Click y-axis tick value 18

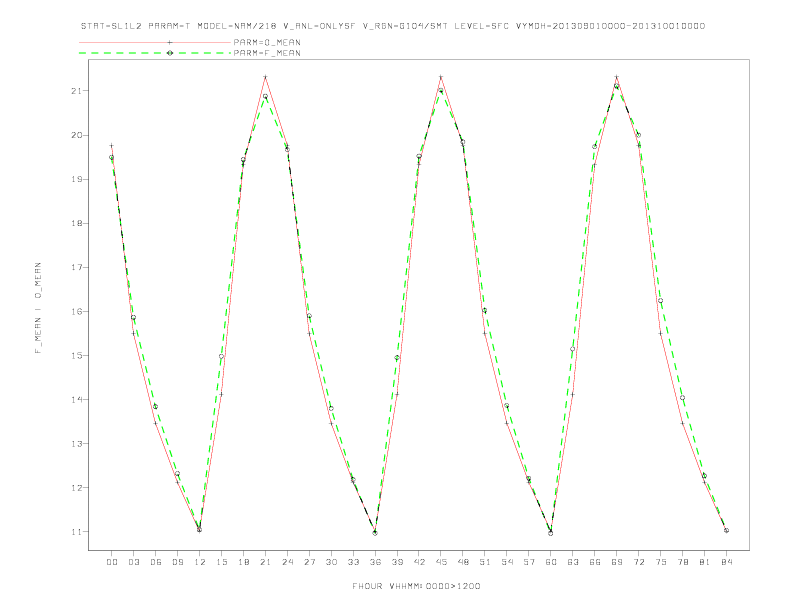click(x=77, y=223)
